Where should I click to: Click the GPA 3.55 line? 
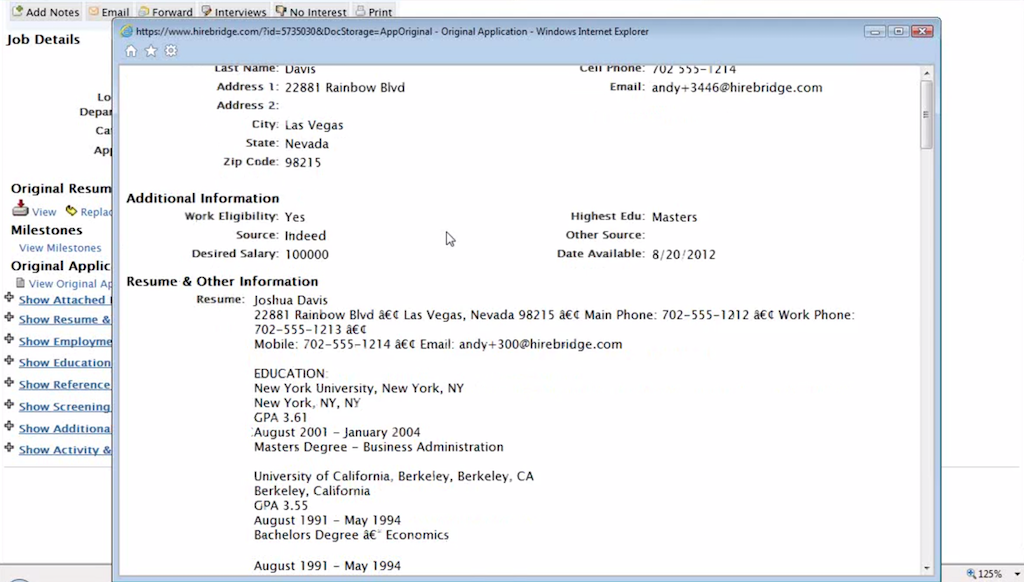[x=281, y=506]
